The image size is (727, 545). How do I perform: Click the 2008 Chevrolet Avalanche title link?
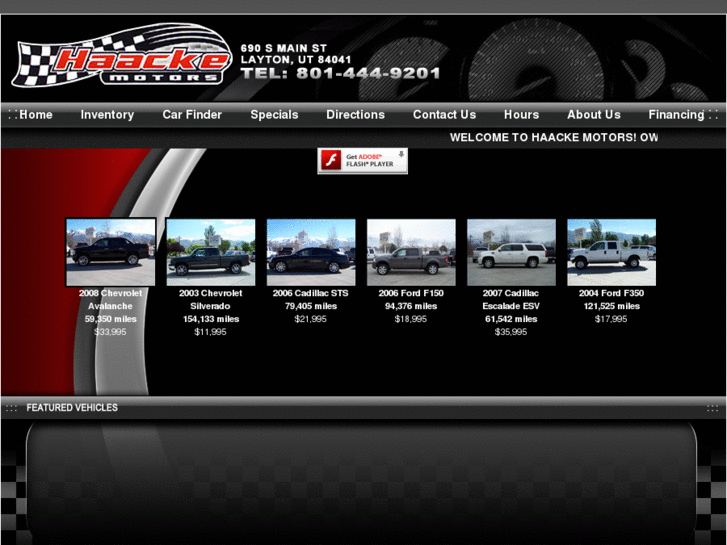tap(110, 300)
